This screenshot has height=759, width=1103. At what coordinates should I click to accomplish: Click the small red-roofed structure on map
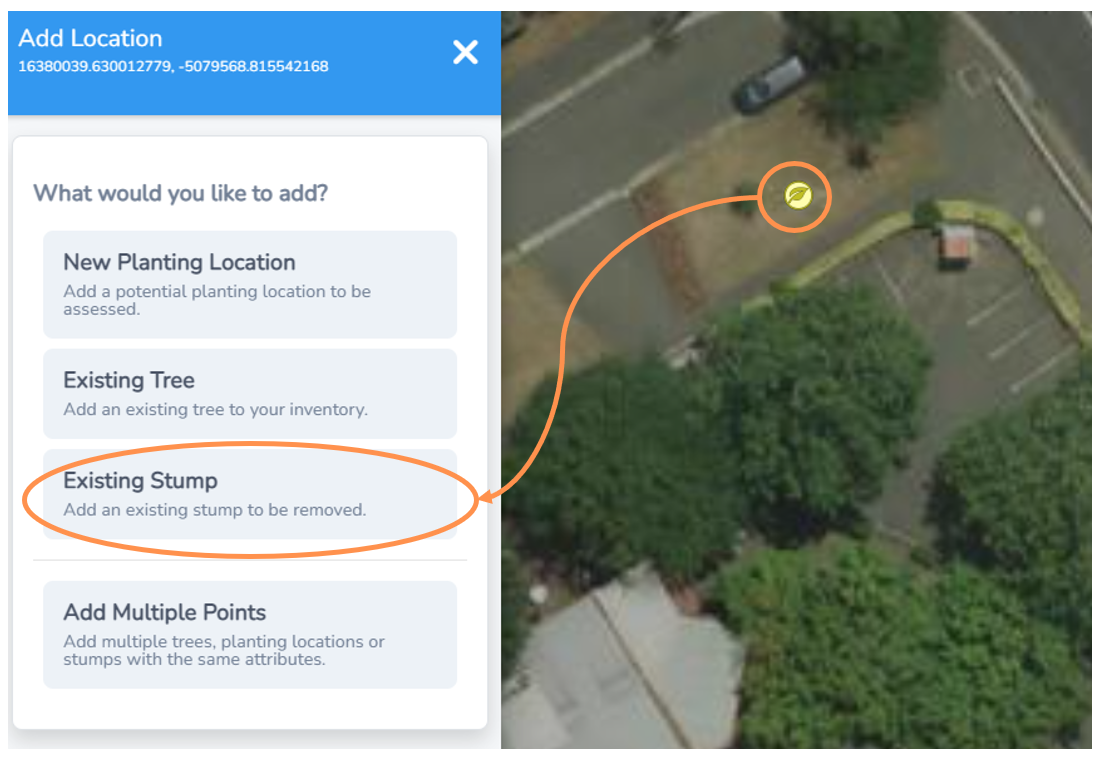955,245
